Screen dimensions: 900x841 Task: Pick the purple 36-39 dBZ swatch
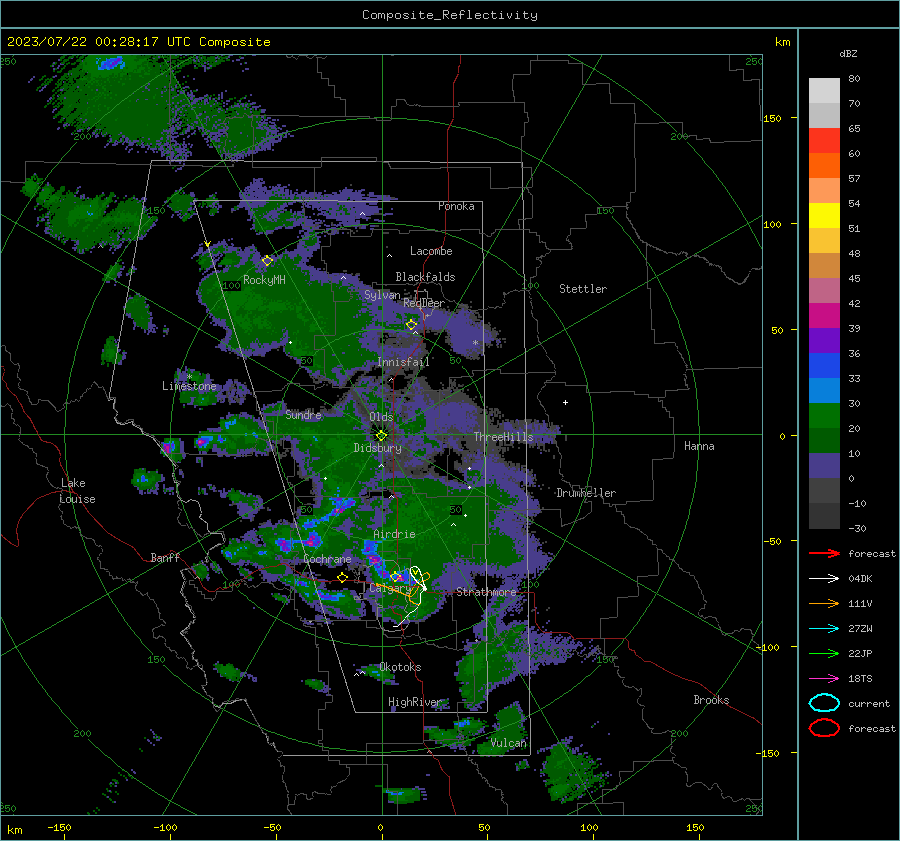824,340
